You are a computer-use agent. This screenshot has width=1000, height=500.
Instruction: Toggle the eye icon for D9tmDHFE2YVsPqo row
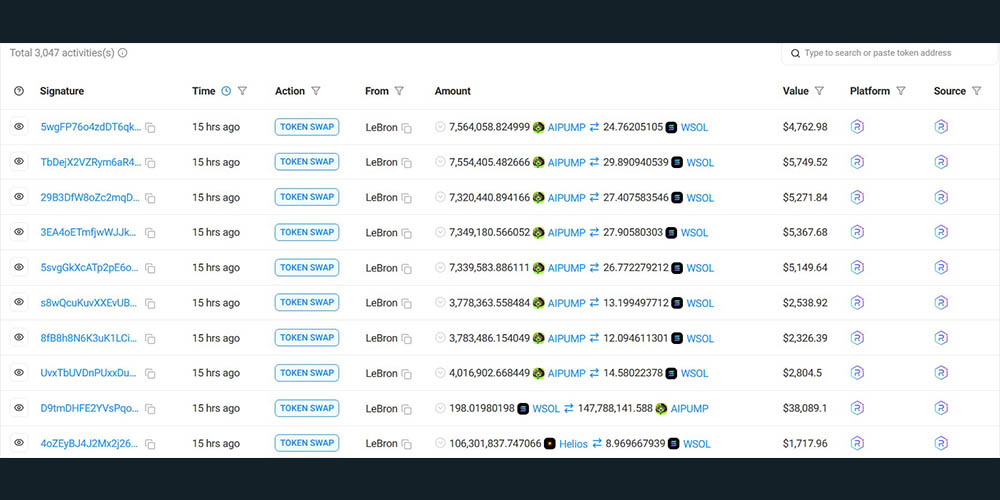coord(19,408)
